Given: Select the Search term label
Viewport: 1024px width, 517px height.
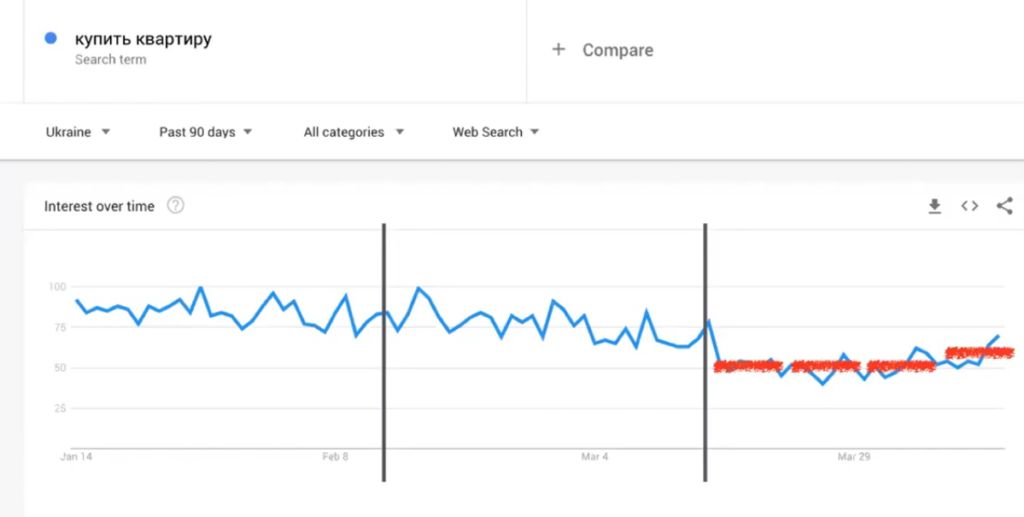Looking at the screenshot, I should [x=110, y=59].
